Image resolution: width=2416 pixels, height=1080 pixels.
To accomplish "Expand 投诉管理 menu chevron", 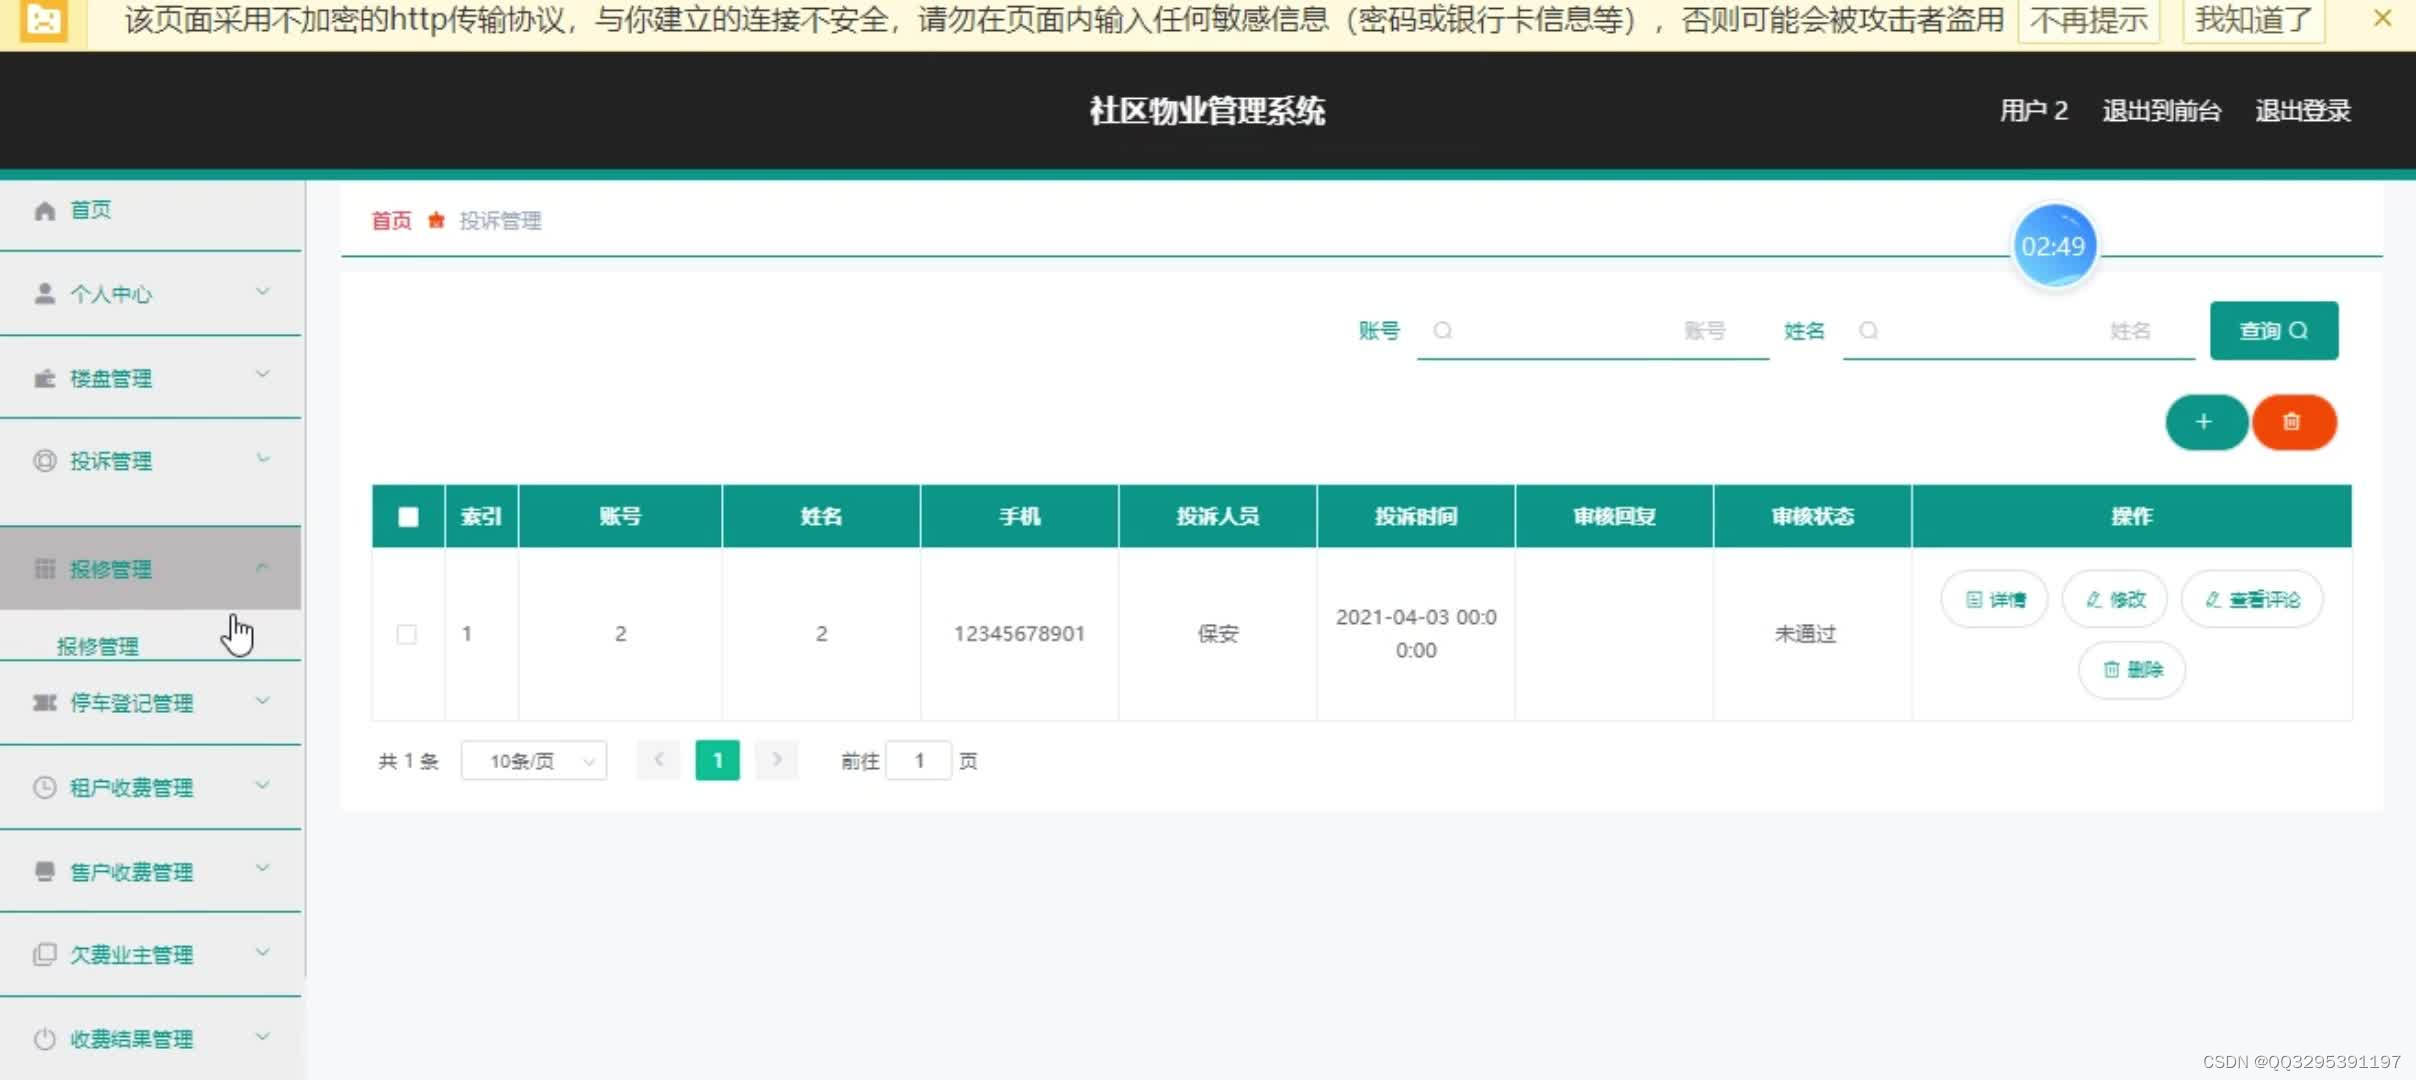I will point(262,459).
